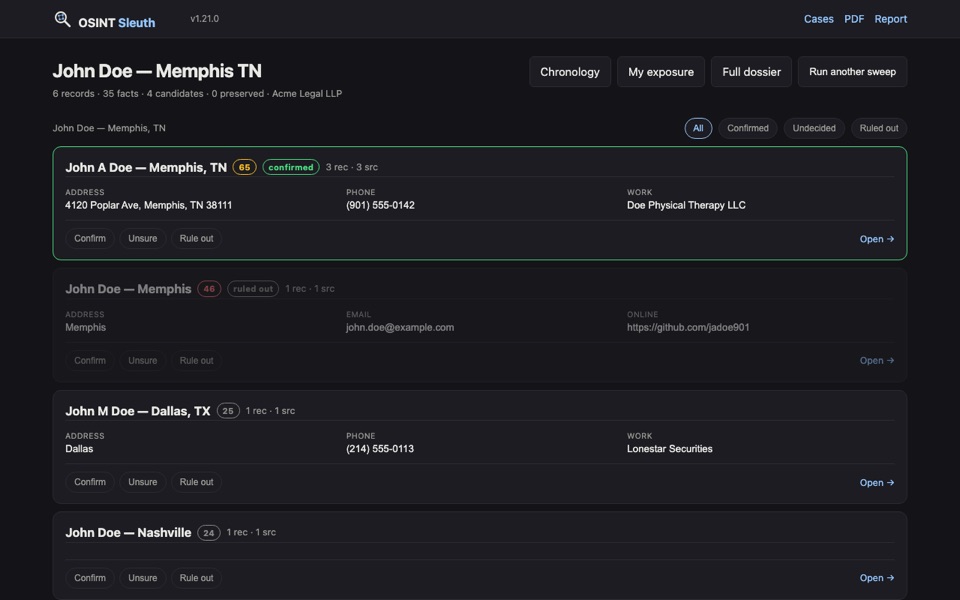Confirm the John Doe Nashville candidate
This screenshot has height=600, width=960.
[x=90, y=578]
